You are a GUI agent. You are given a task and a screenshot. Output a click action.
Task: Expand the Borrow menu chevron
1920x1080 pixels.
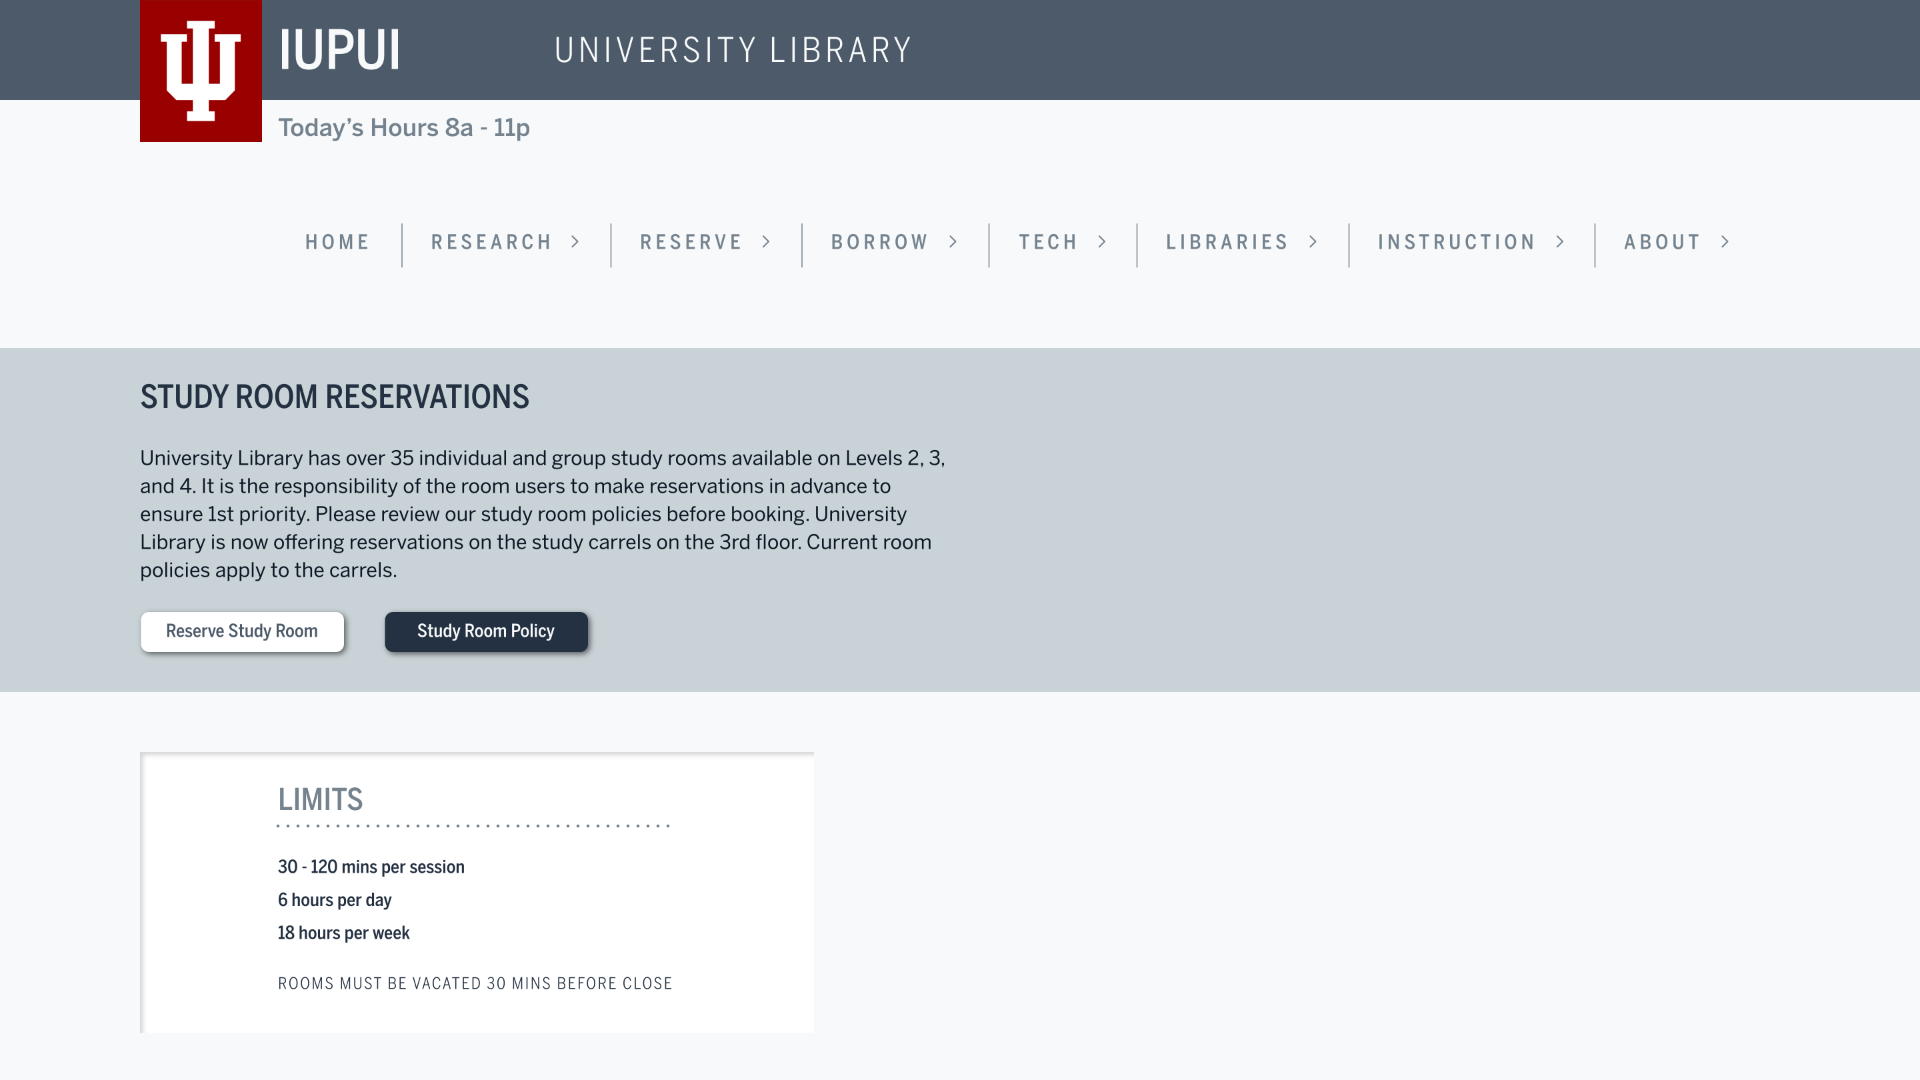coord(954,242)
